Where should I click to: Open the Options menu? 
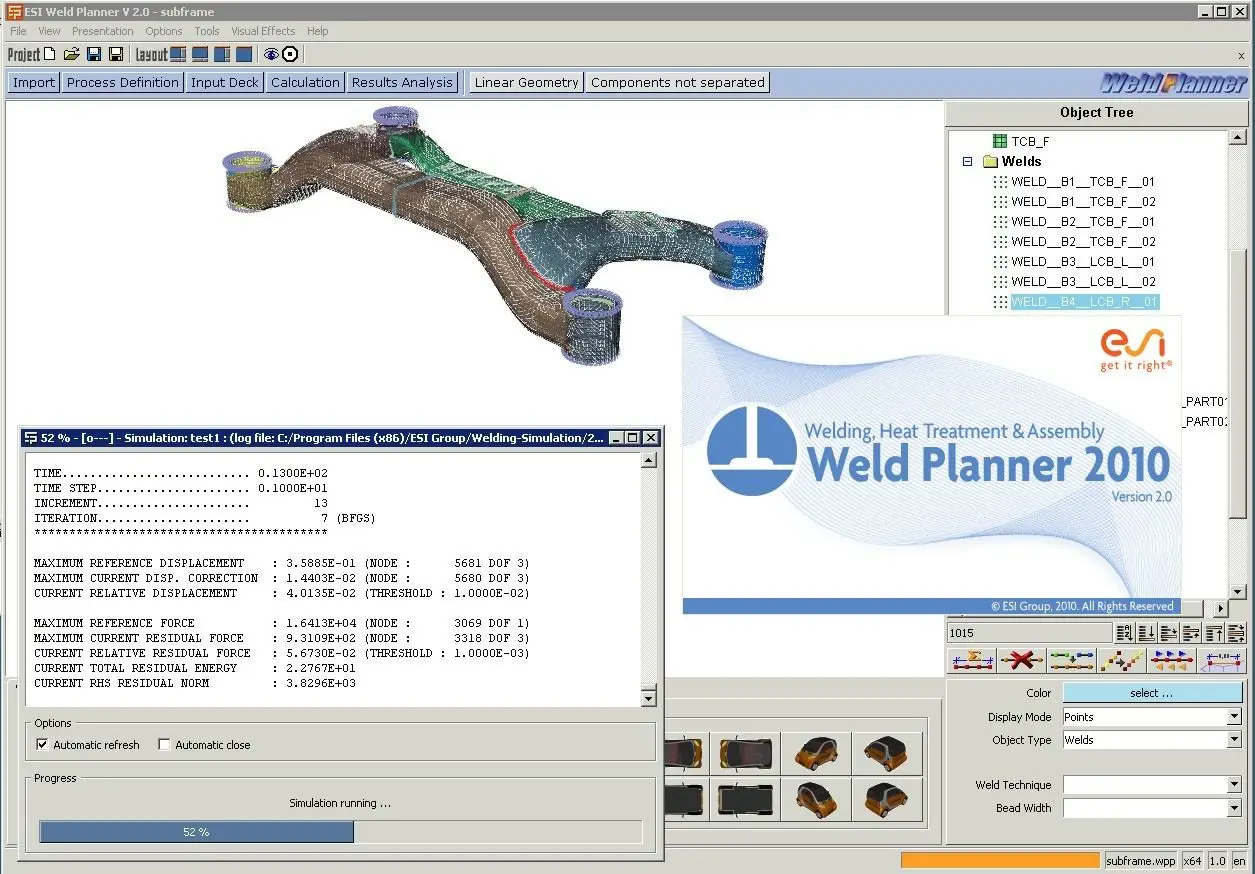(x=164, y=31)
